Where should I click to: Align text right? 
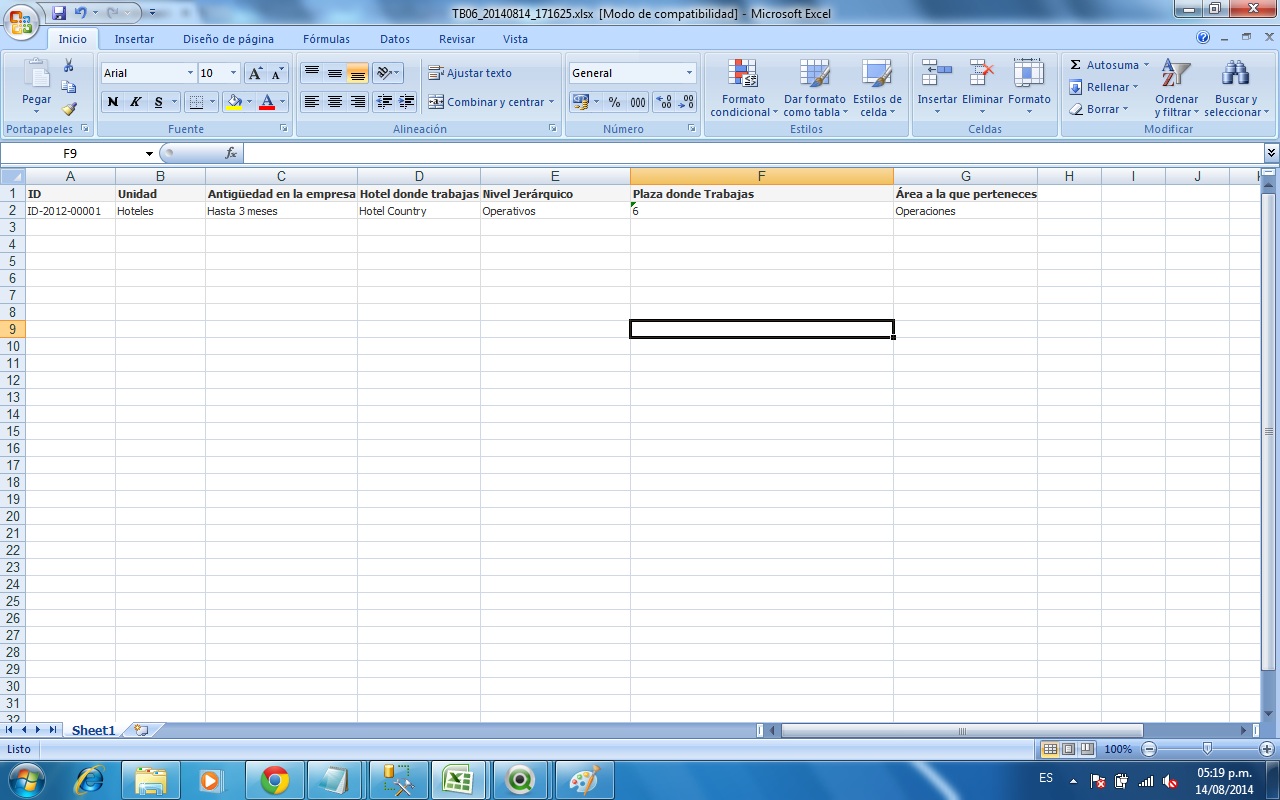tap(358, 102)
